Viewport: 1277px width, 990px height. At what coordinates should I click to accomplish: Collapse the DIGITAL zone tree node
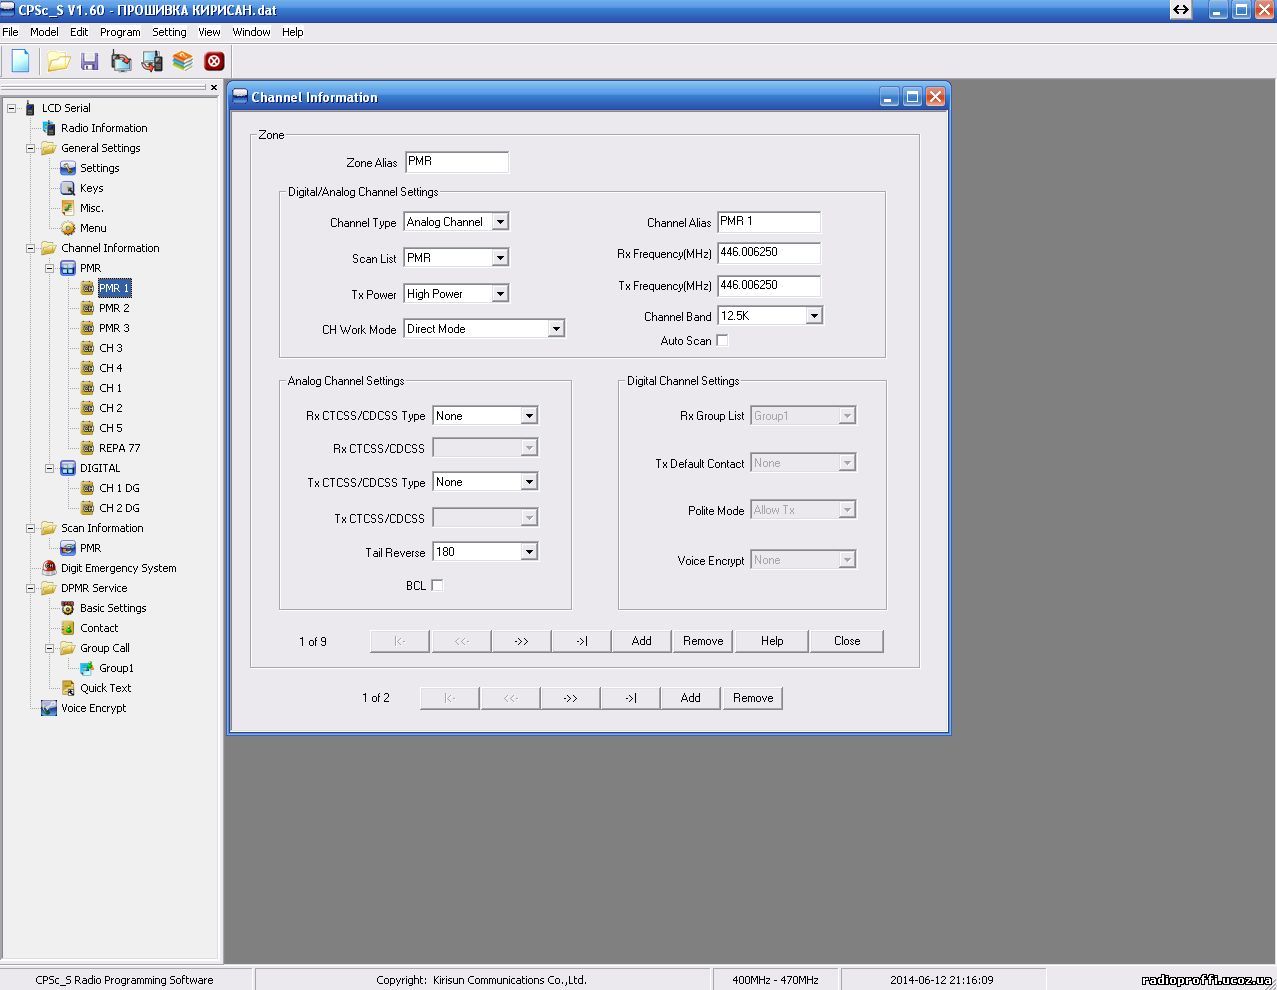pyautogui.click(x=50, y=468)
